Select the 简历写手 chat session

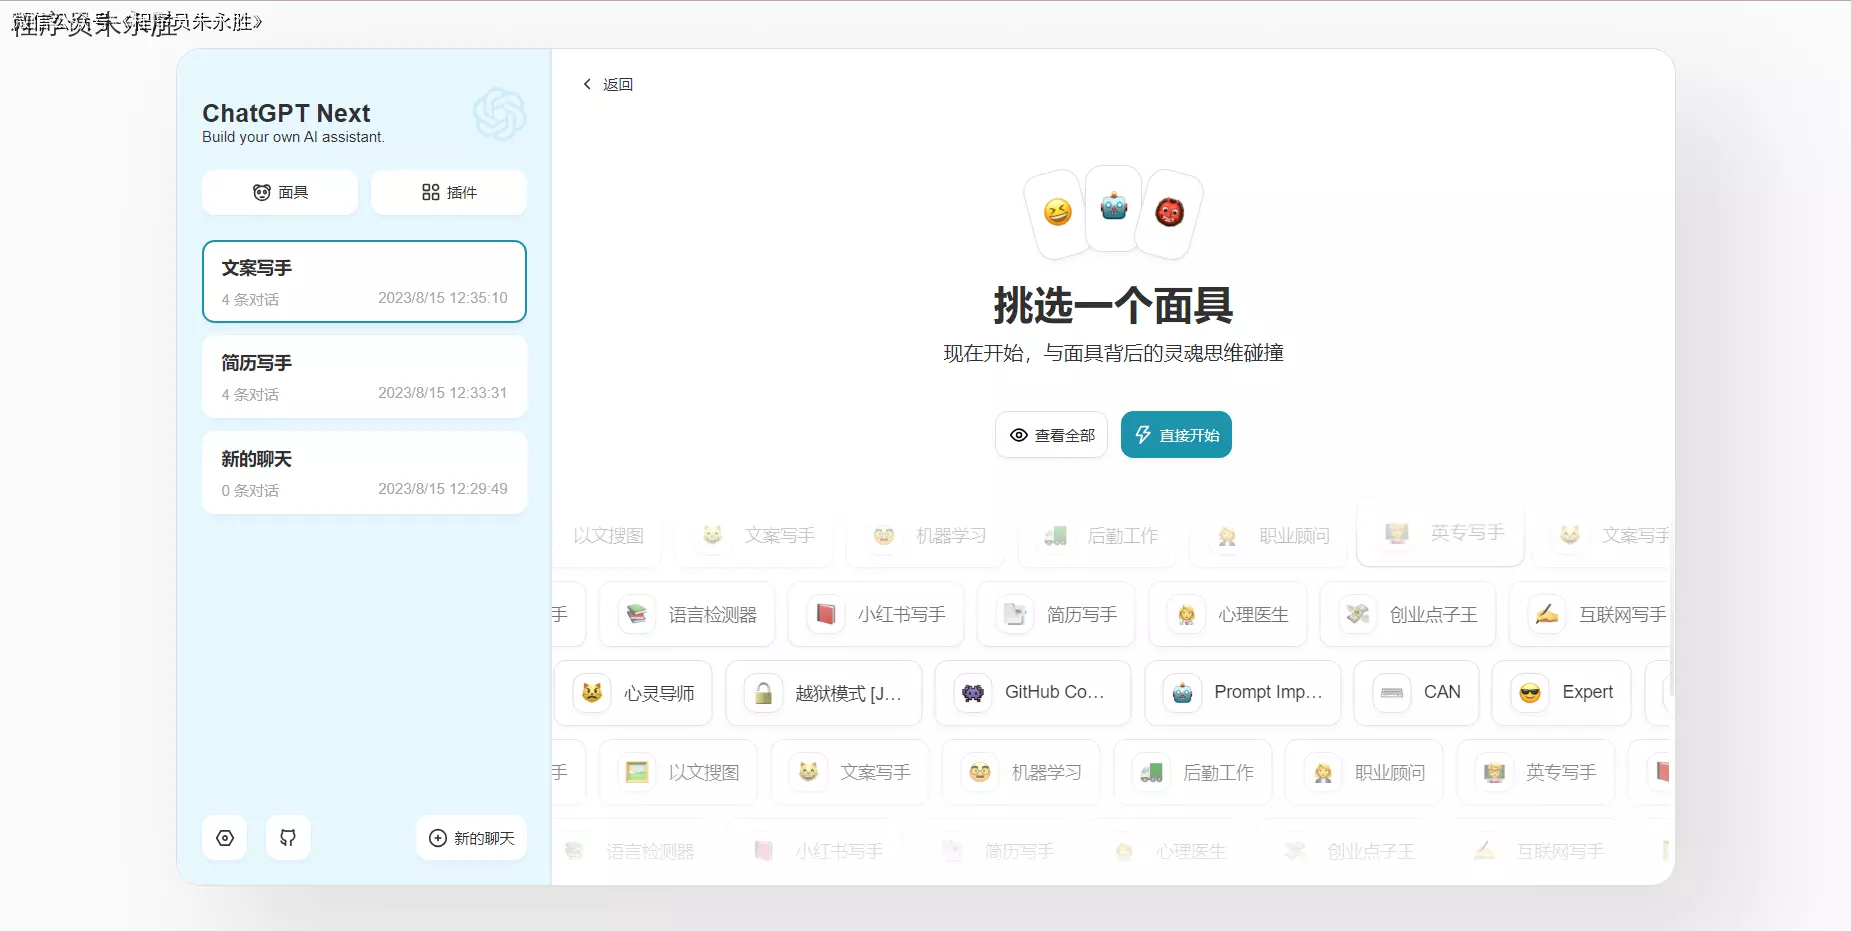364,376
